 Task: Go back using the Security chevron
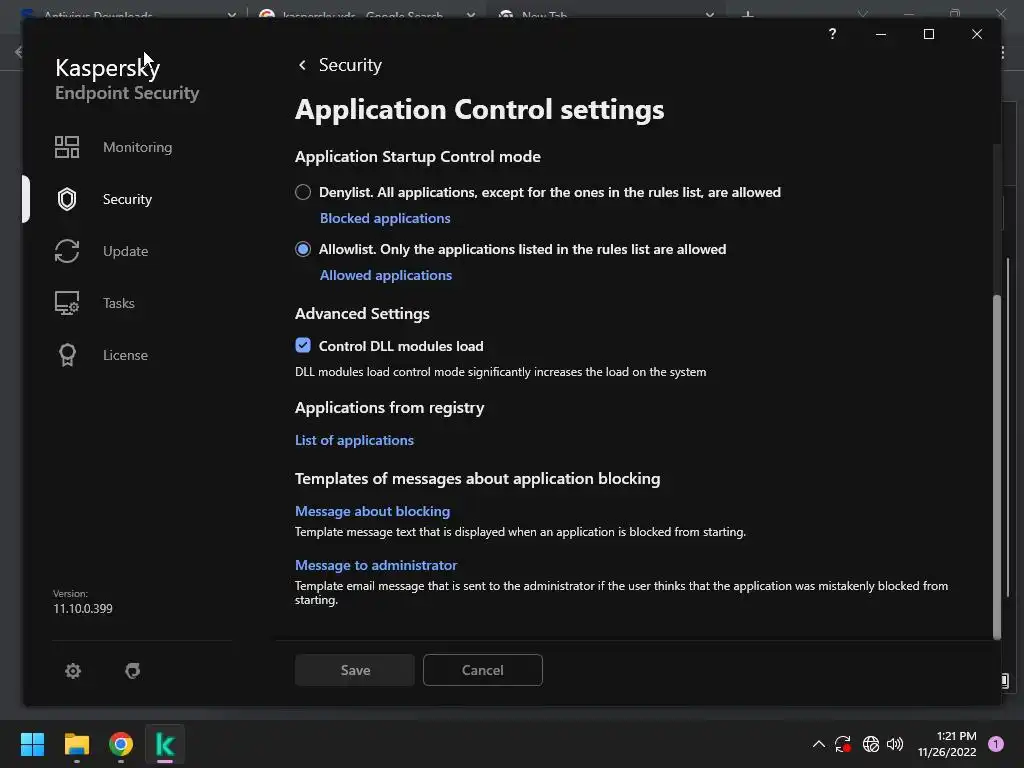coord(302,65)
